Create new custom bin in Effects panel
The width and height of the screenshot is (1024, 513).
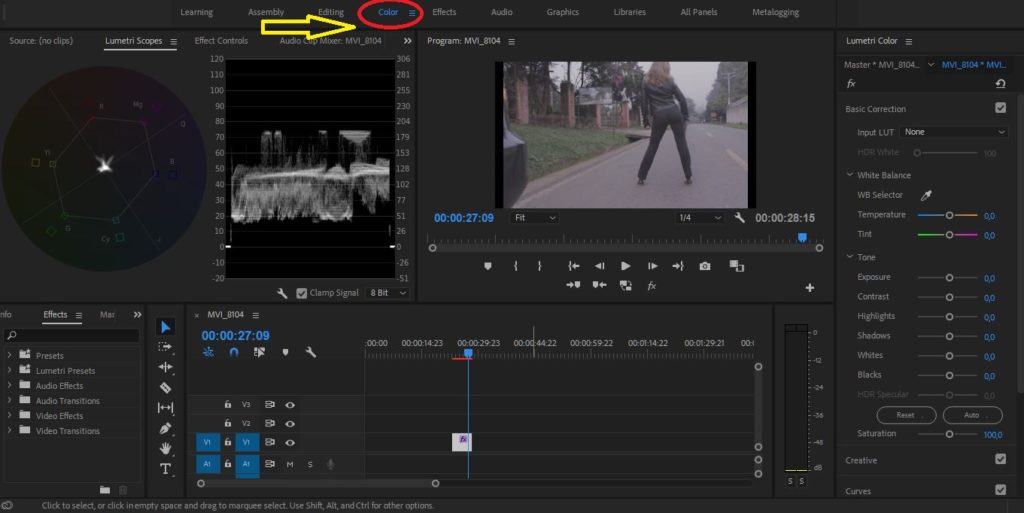[x=104, y=490]
